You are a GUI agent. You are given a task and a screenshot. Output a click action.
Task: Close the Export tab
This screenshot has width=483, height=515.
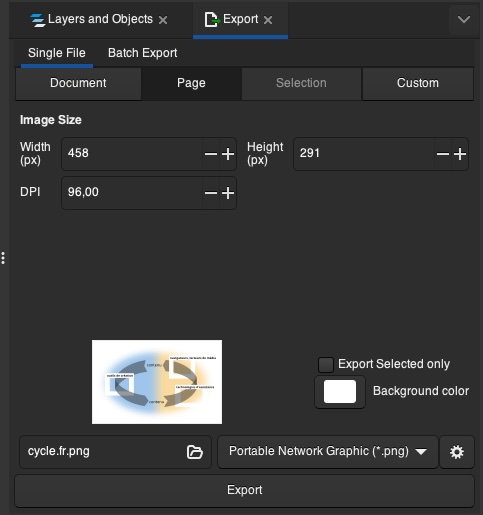(268, 20)
